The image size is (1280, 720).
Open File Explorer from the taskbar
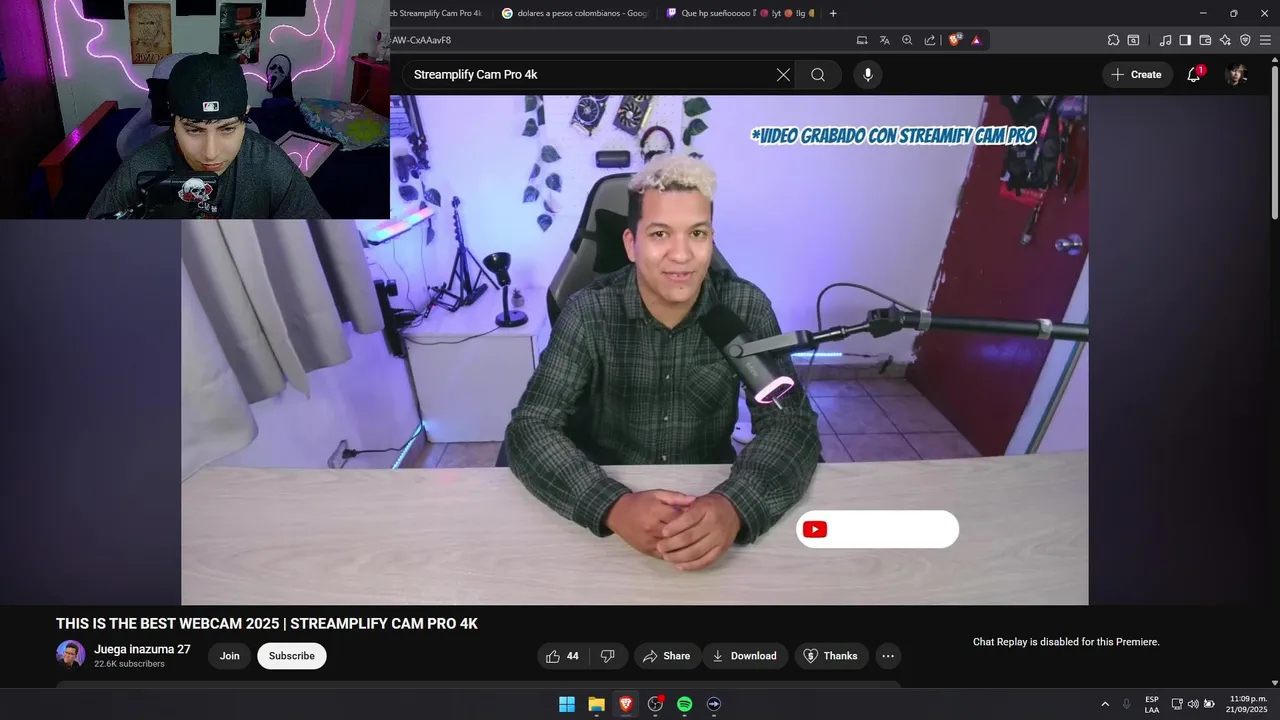[x=596, y=704]
